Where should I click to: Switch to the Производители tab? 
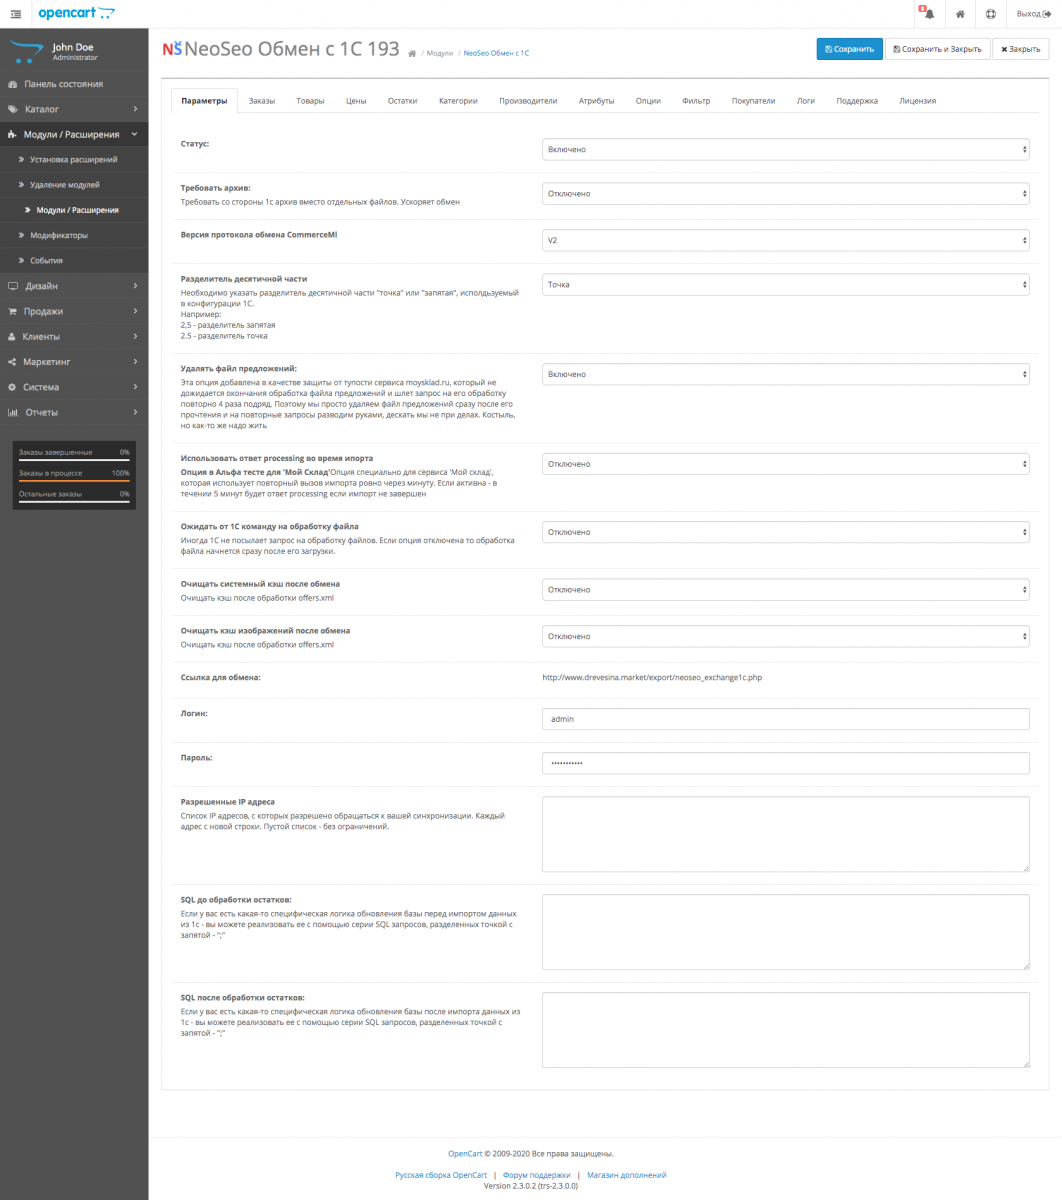click(x=528, y=101)
